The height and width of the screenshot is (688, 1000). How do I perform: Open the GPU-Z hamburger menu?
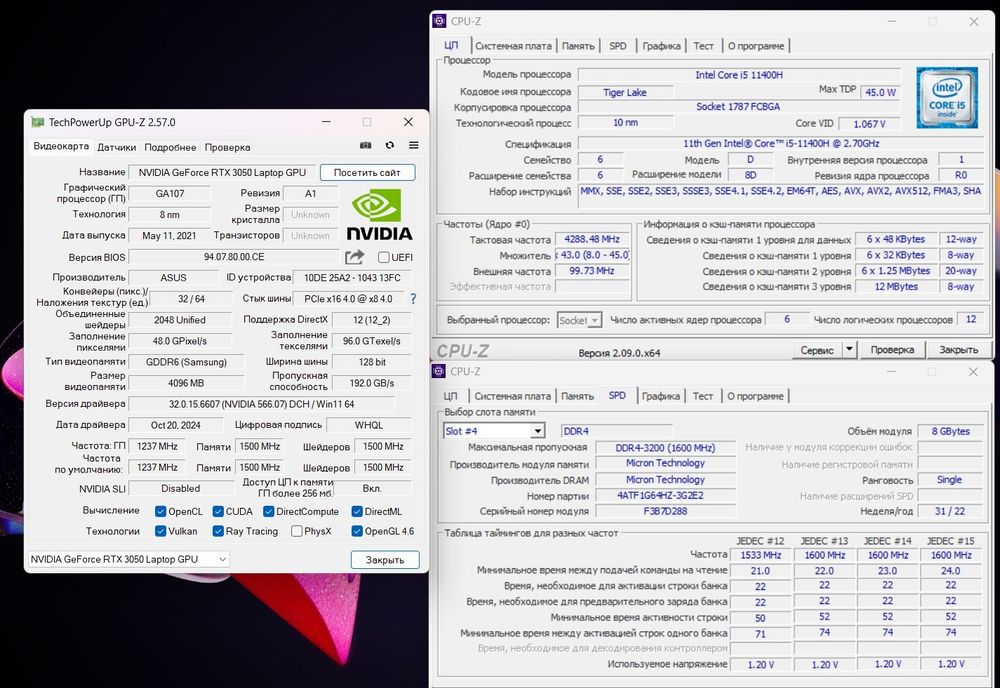click(413, 145)
